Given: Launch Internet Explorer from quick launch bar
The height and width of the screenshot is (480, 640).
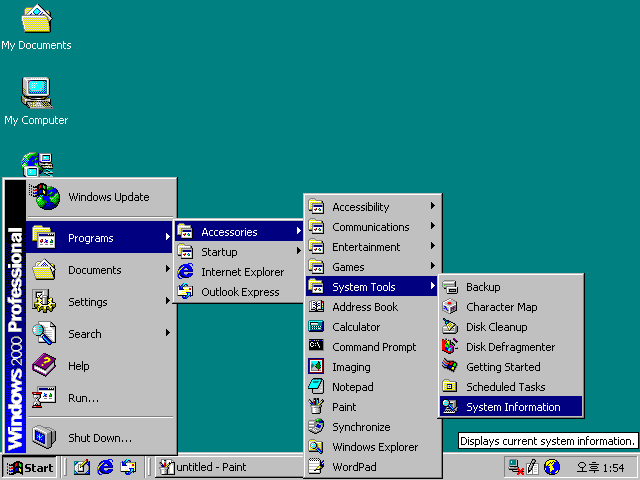Looking at the screenshot, I should point(105,467).
